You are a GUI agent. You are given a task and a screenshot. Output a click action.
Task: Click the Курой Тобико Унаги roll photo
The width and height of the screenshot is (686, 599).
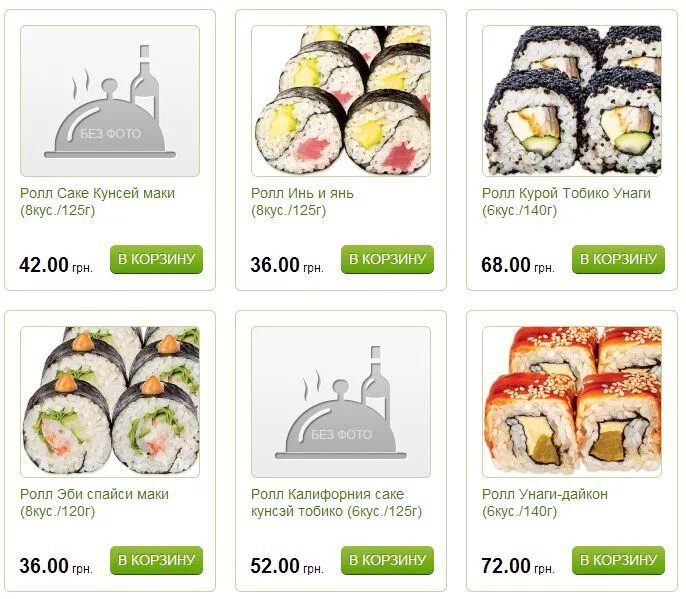coord(572,101)
